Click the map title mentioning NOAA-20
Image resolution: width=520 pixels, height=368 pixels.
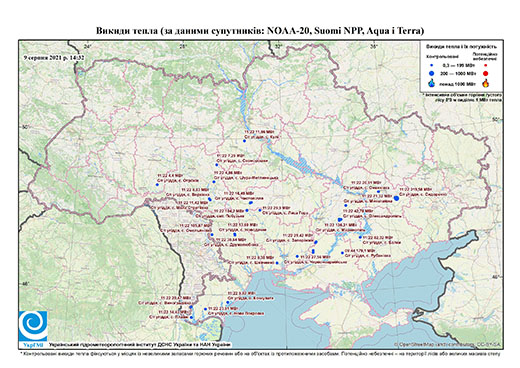[260, 31]
